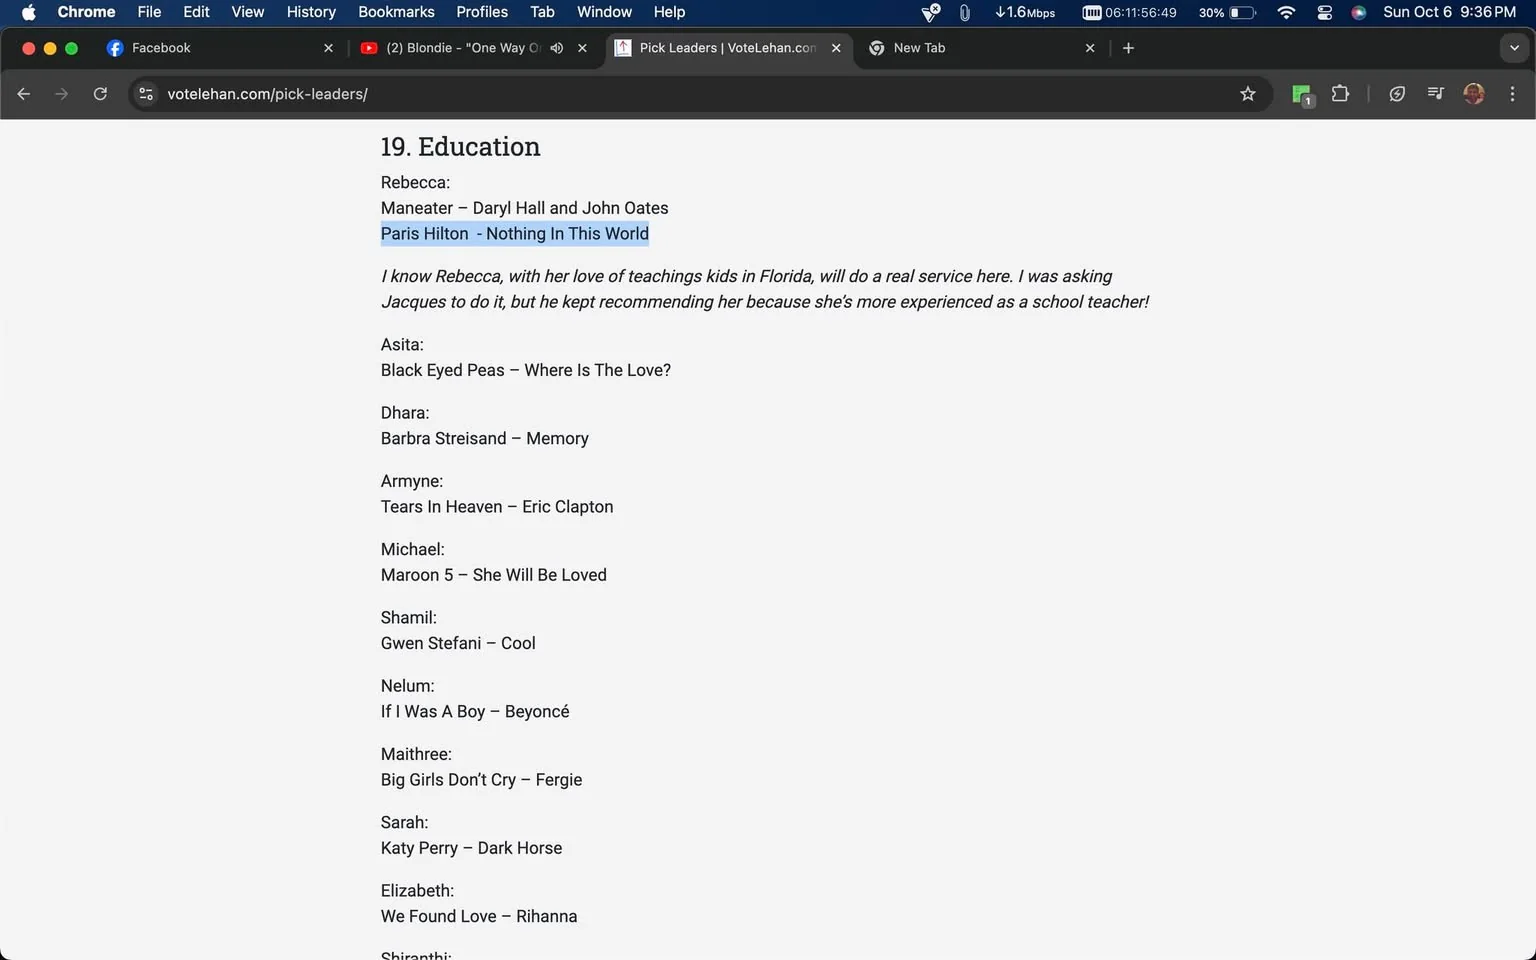The image size is (1536, 960).
Task: Click the text Maneater – Daryl Hall and John Oates
Action: click(524, 208)
